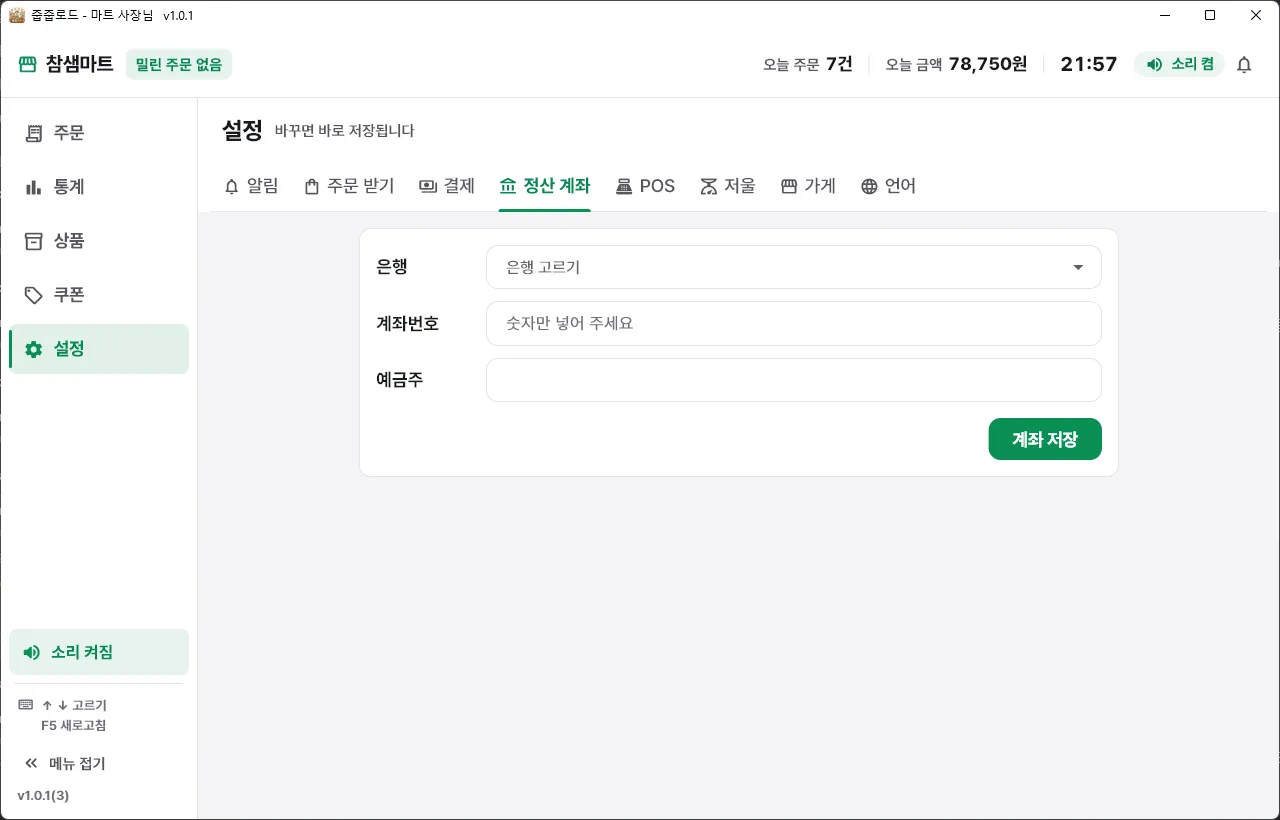Click the 오늘 주문 7건 counter
This screenshot has height=820, width=1280.
(x=808, y=64)
